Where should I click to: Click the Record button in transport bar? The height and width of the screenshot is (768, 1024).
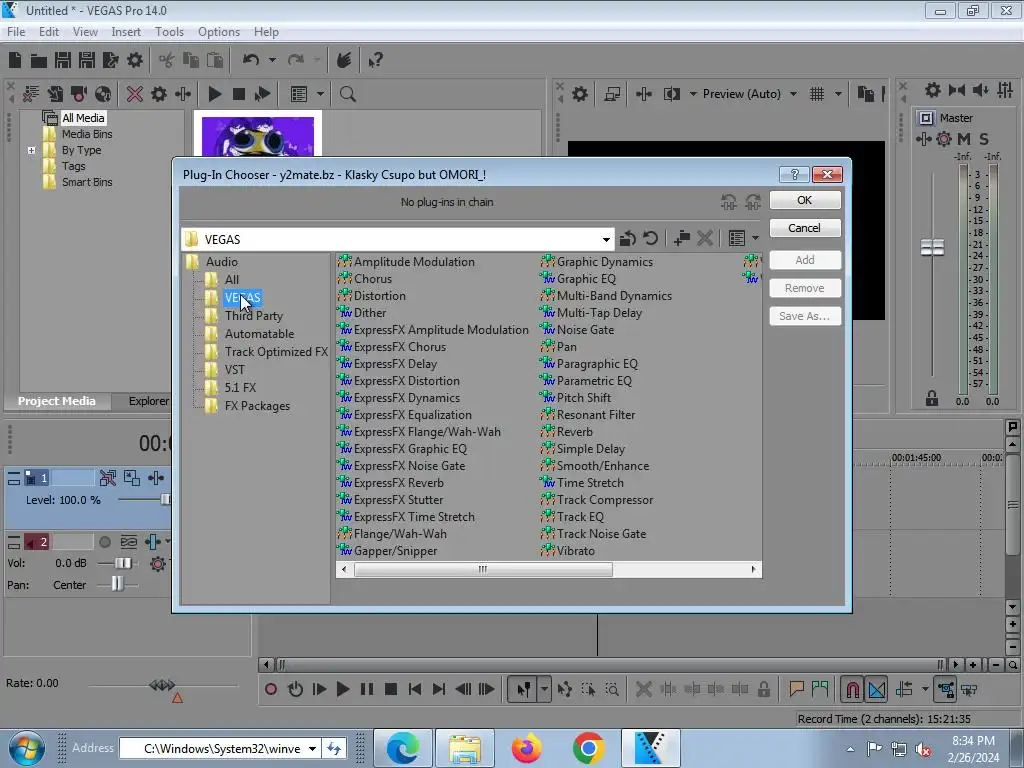[270, 689]
